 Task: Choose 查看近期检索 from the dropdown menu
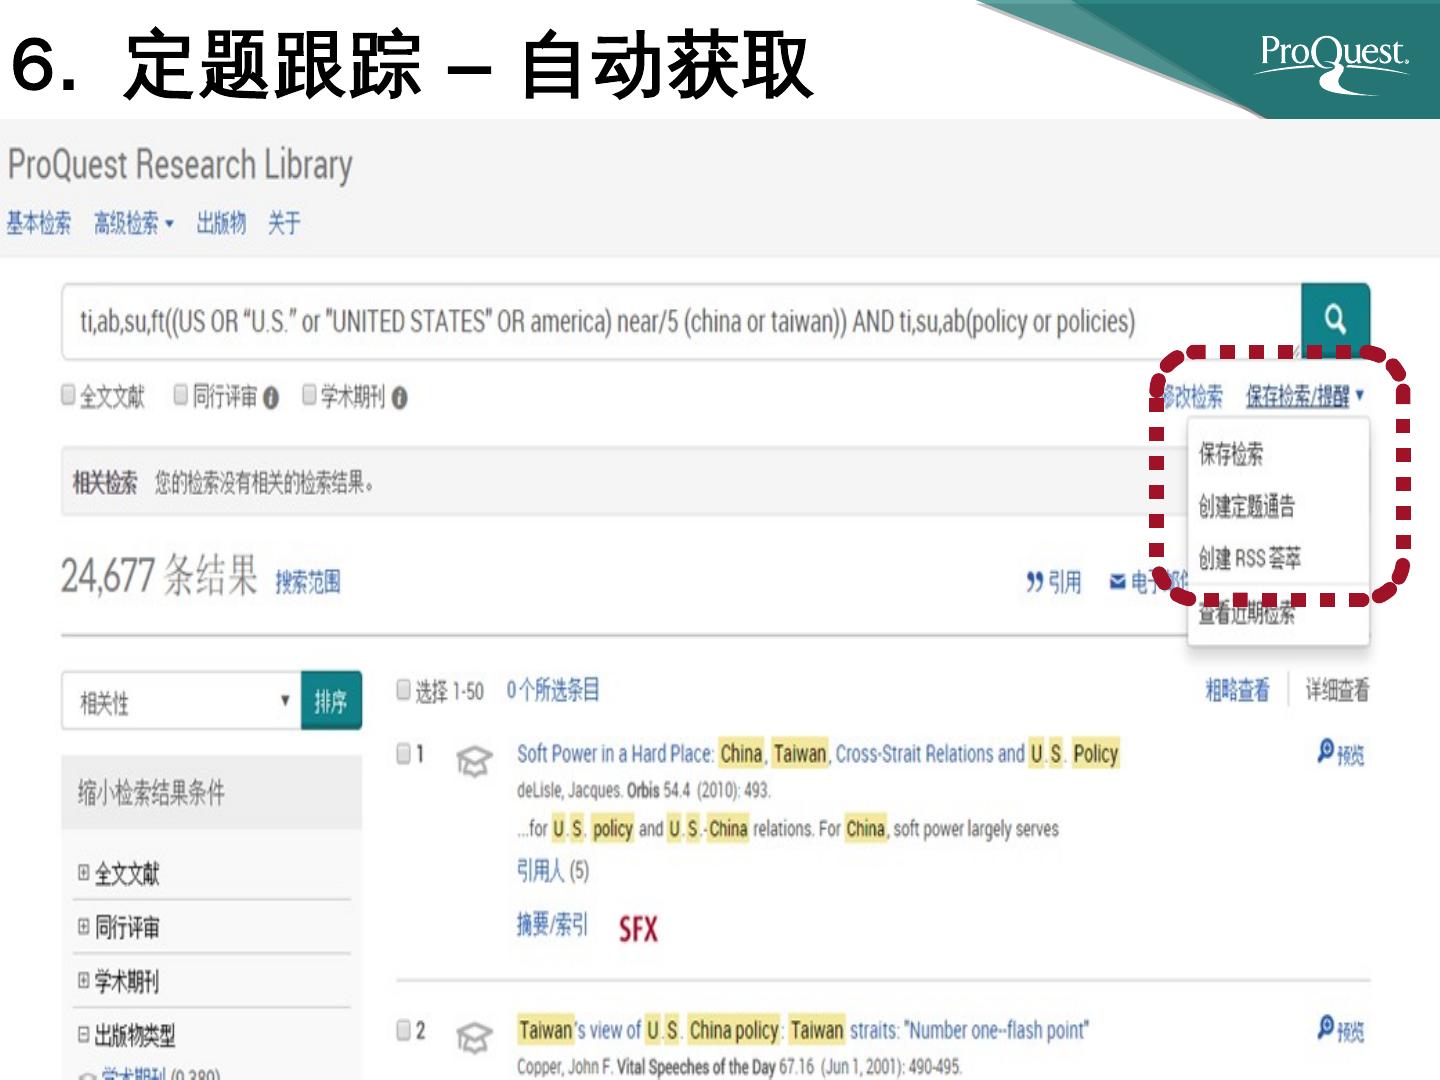coord(1247,613)
